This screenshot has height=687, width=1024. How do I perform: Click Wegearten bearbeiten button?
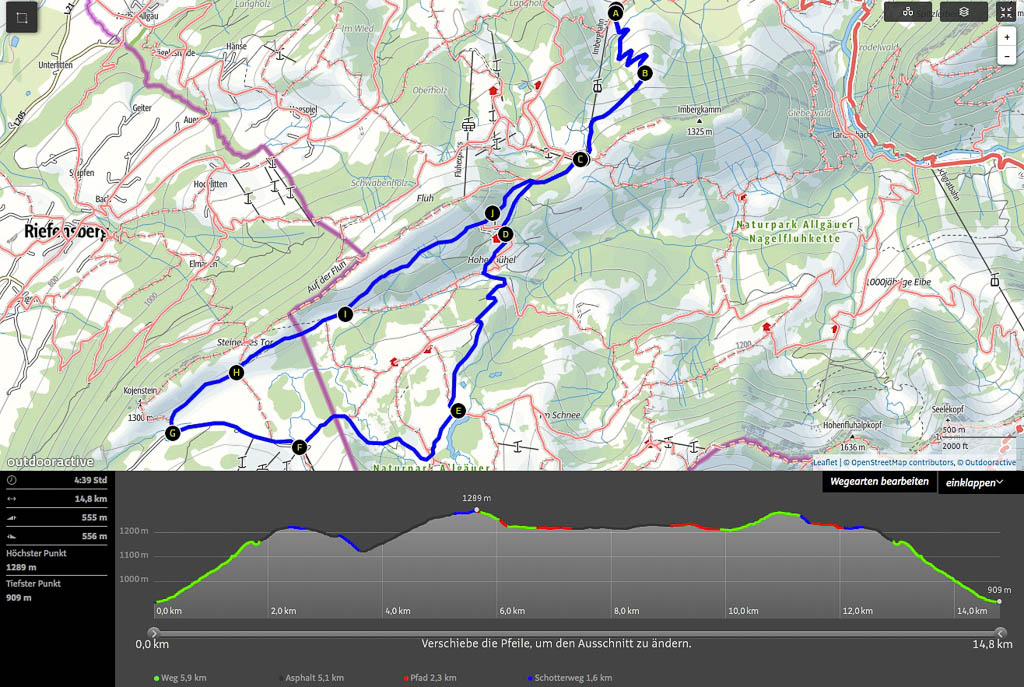click(878, 482)
